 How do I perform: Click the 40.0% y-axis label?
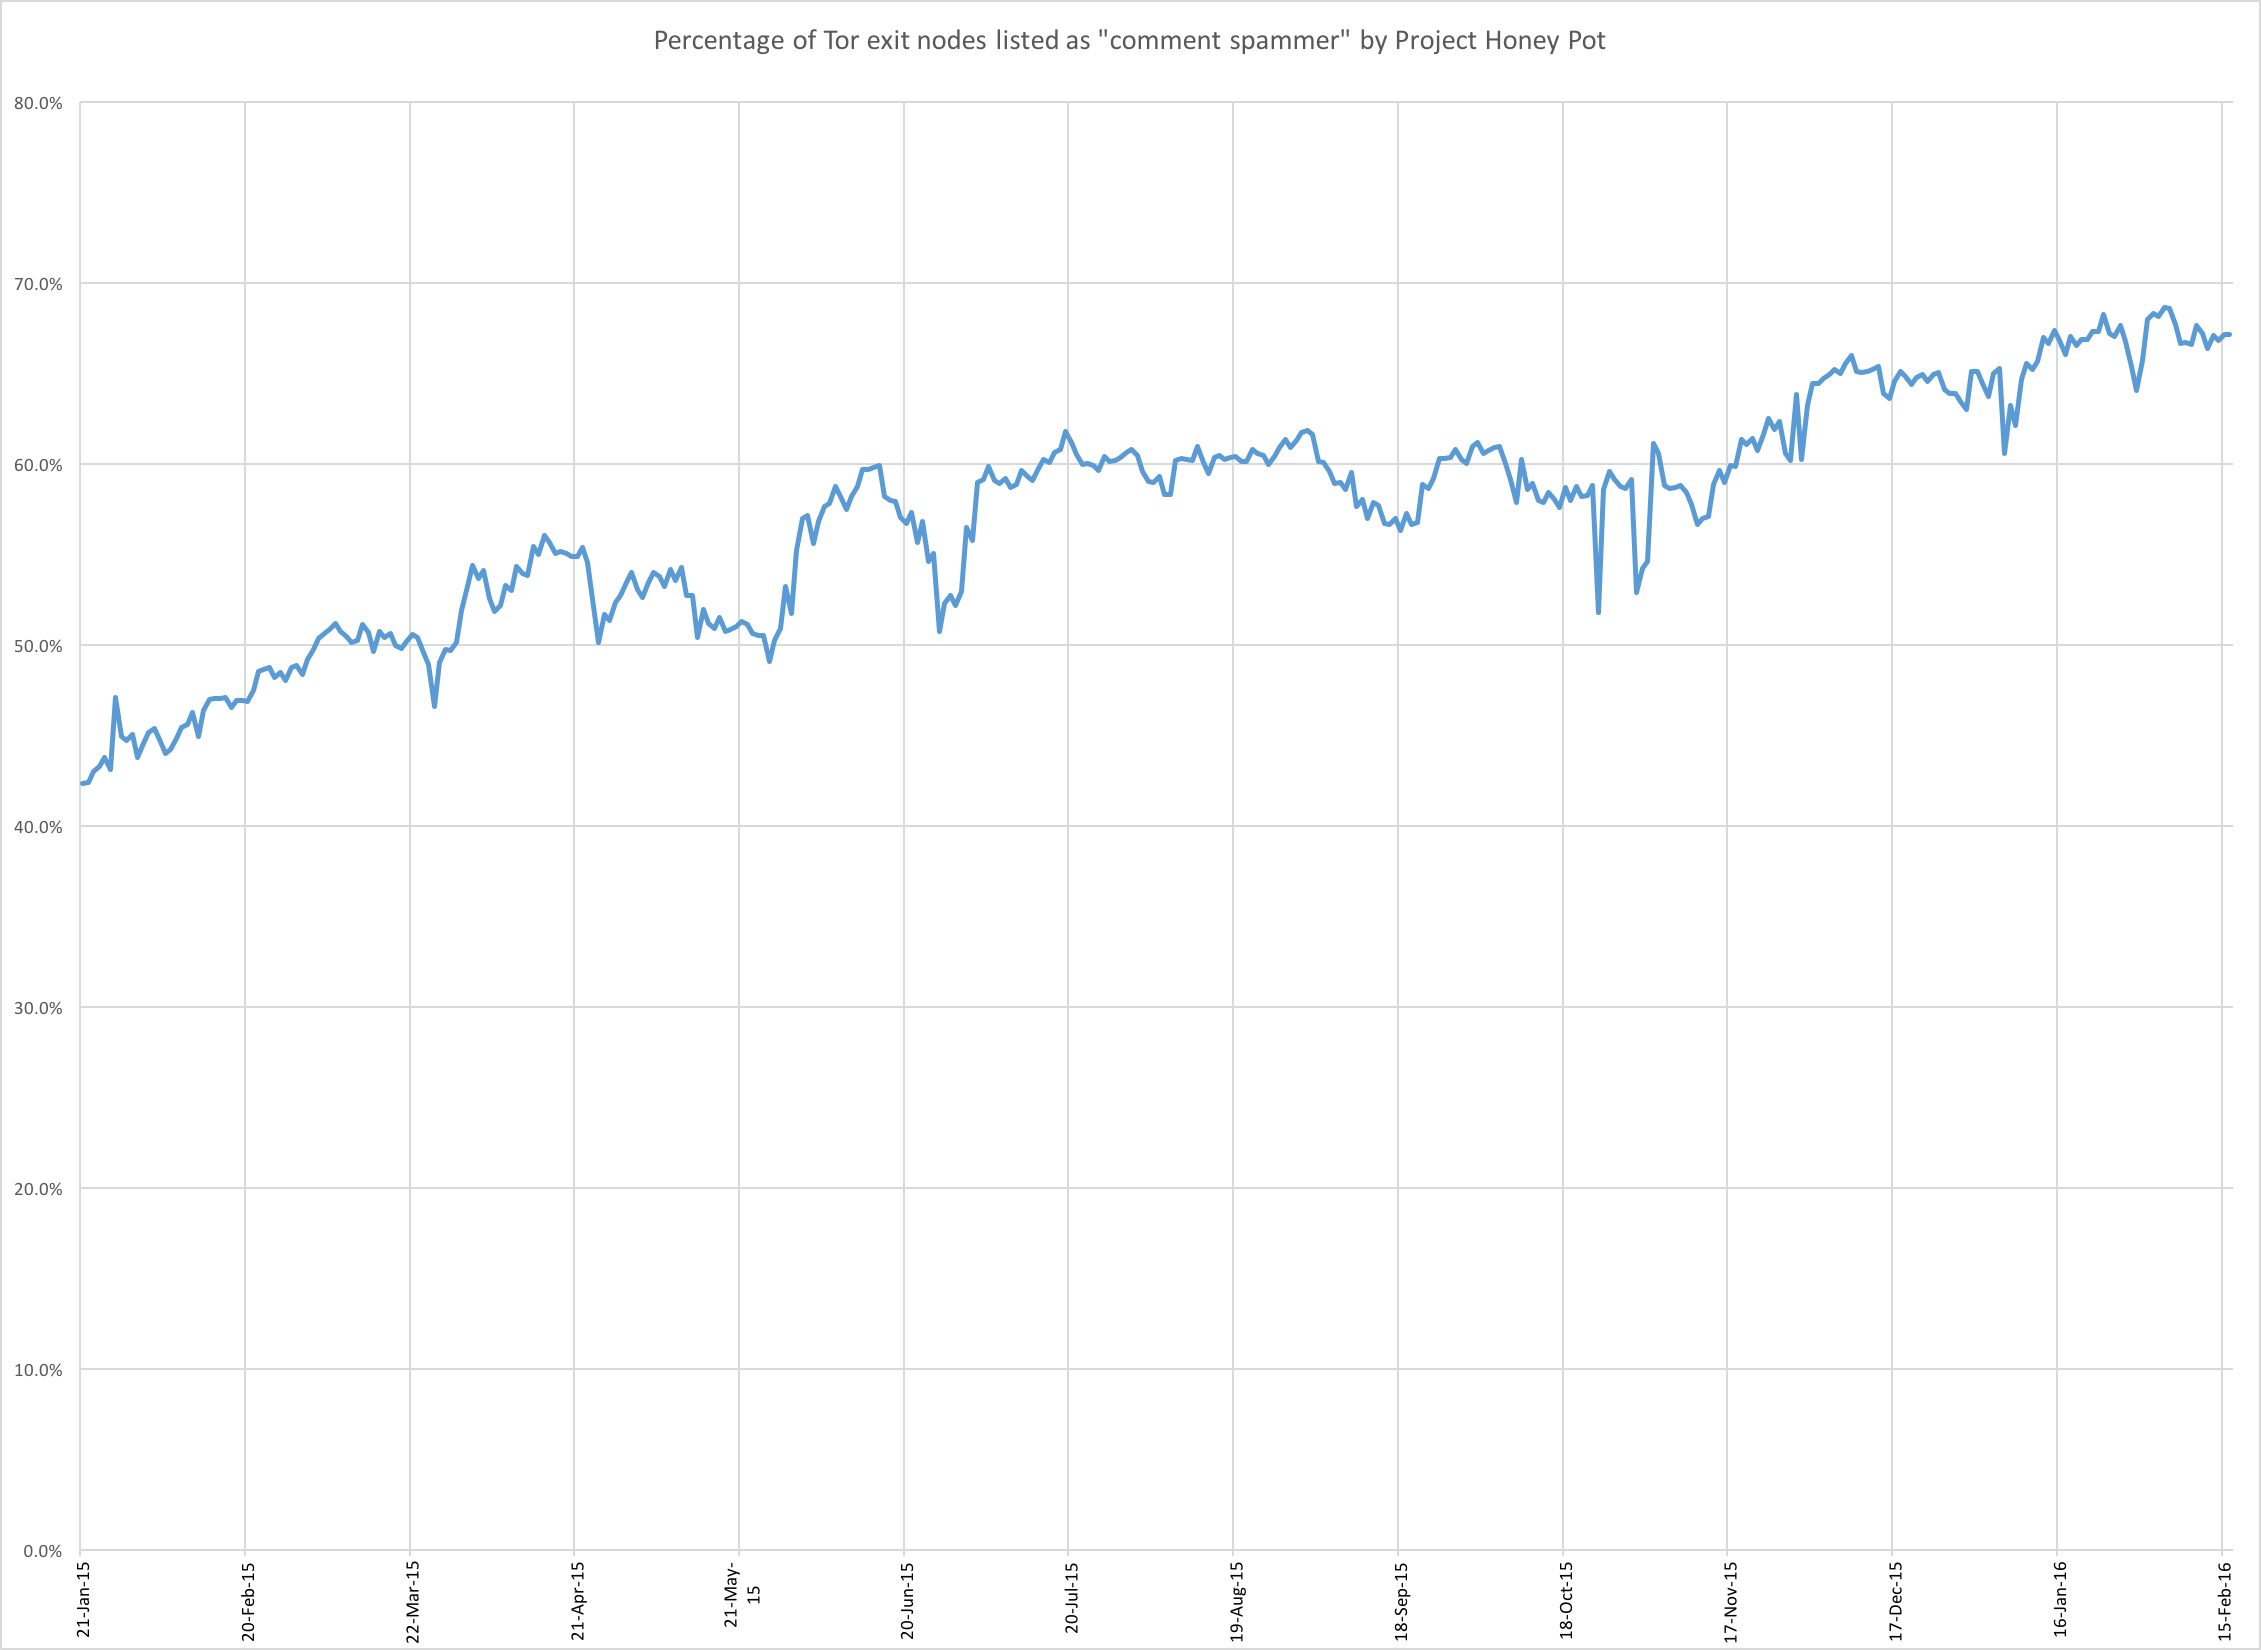(38, 827)
